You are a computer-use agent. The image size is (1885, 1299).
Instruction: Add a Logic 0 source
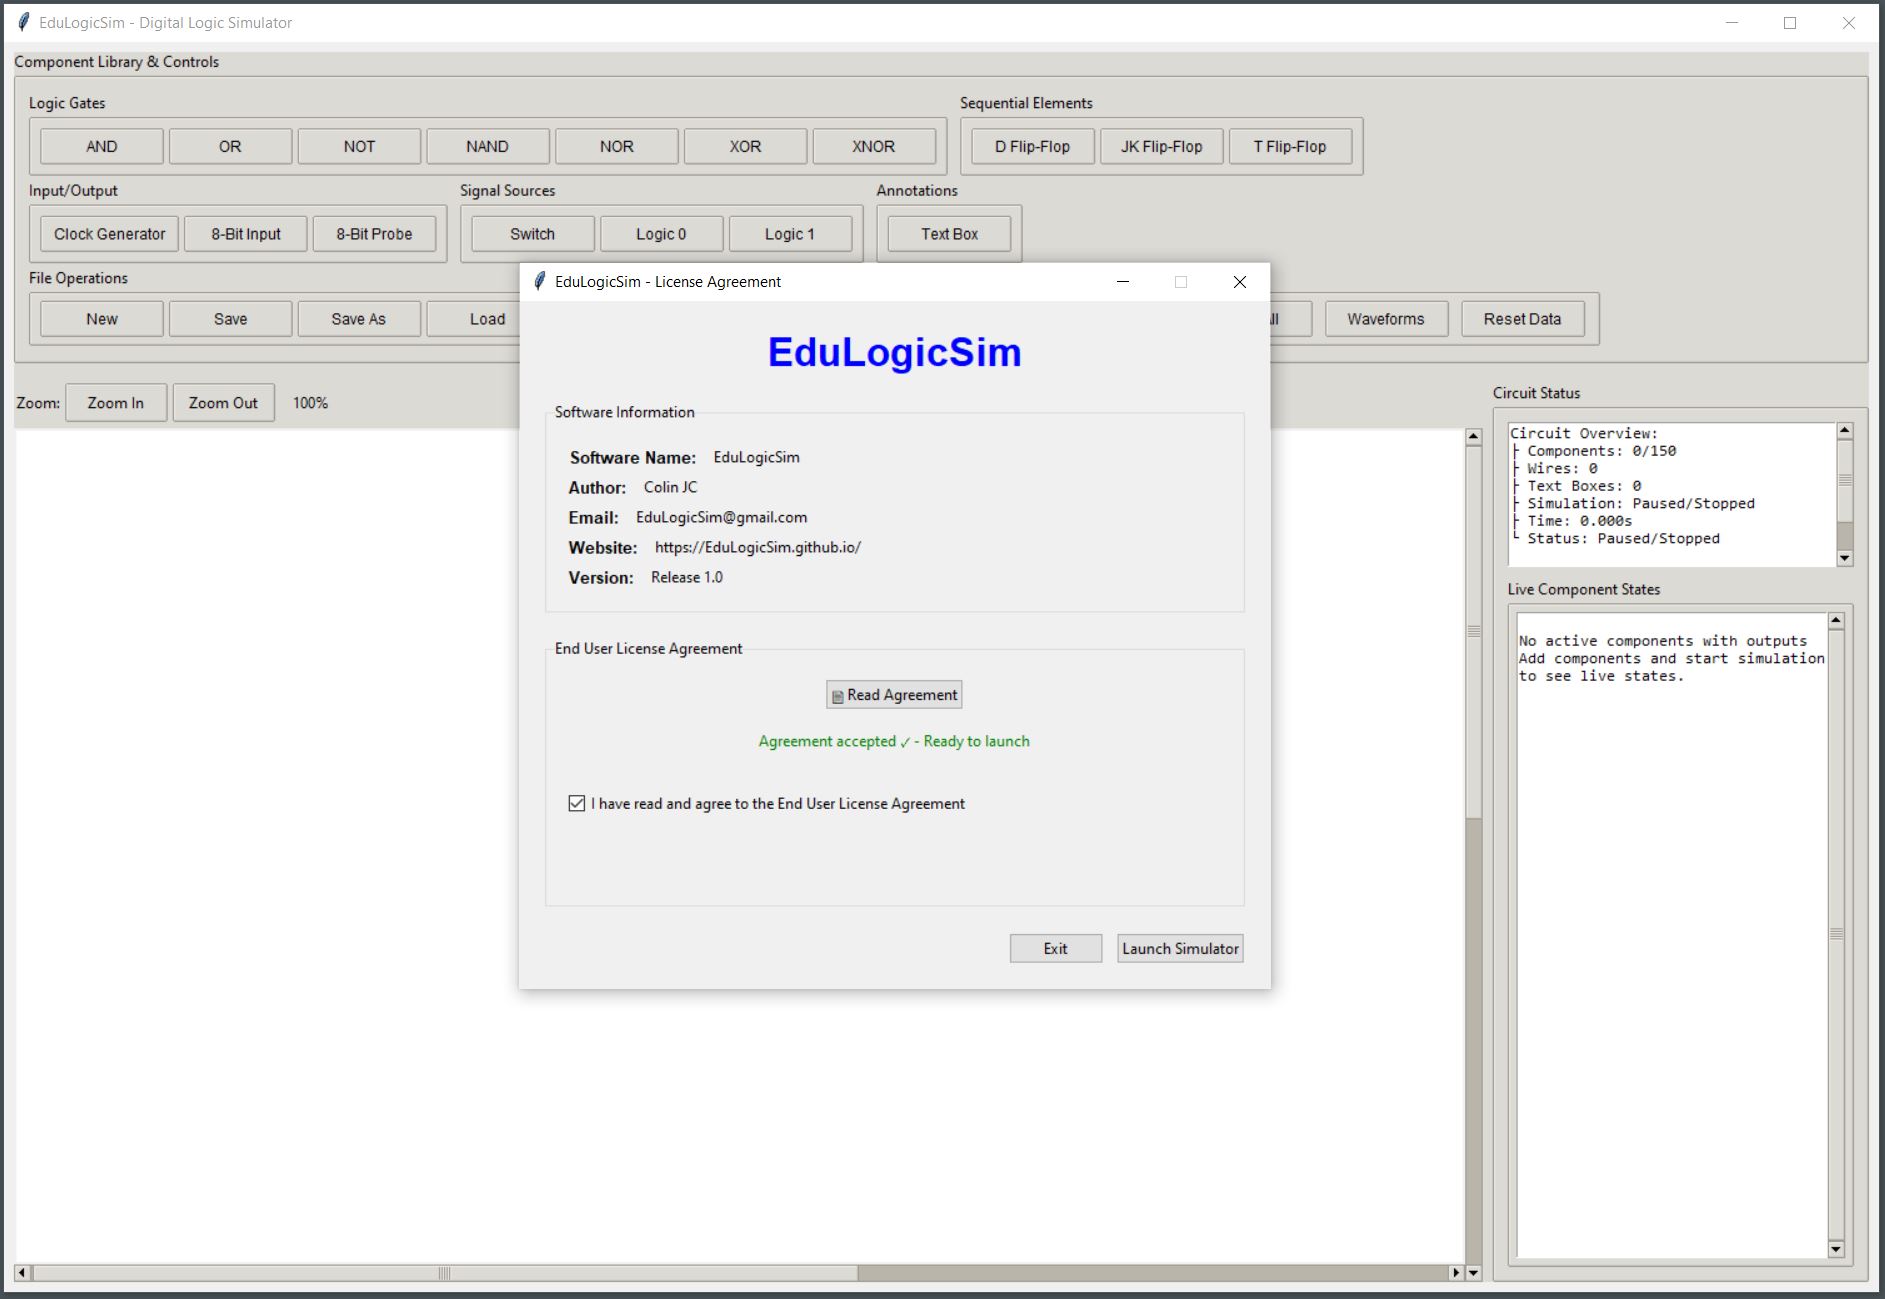tap(662, 234)
